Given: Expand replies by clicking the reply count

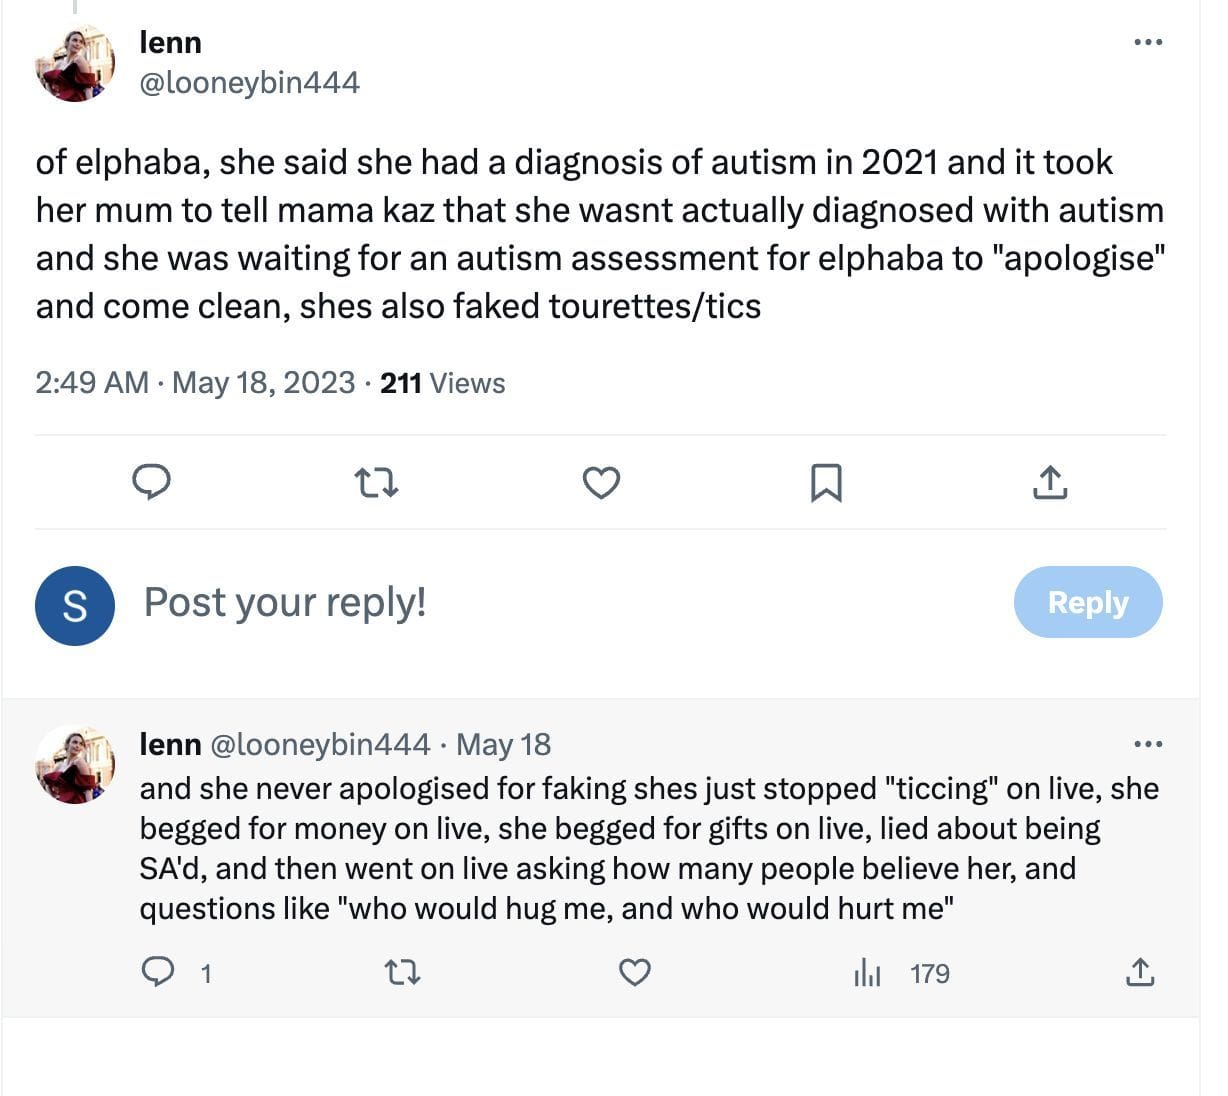Looking at the screenshot, I should [x=206, y=971].
